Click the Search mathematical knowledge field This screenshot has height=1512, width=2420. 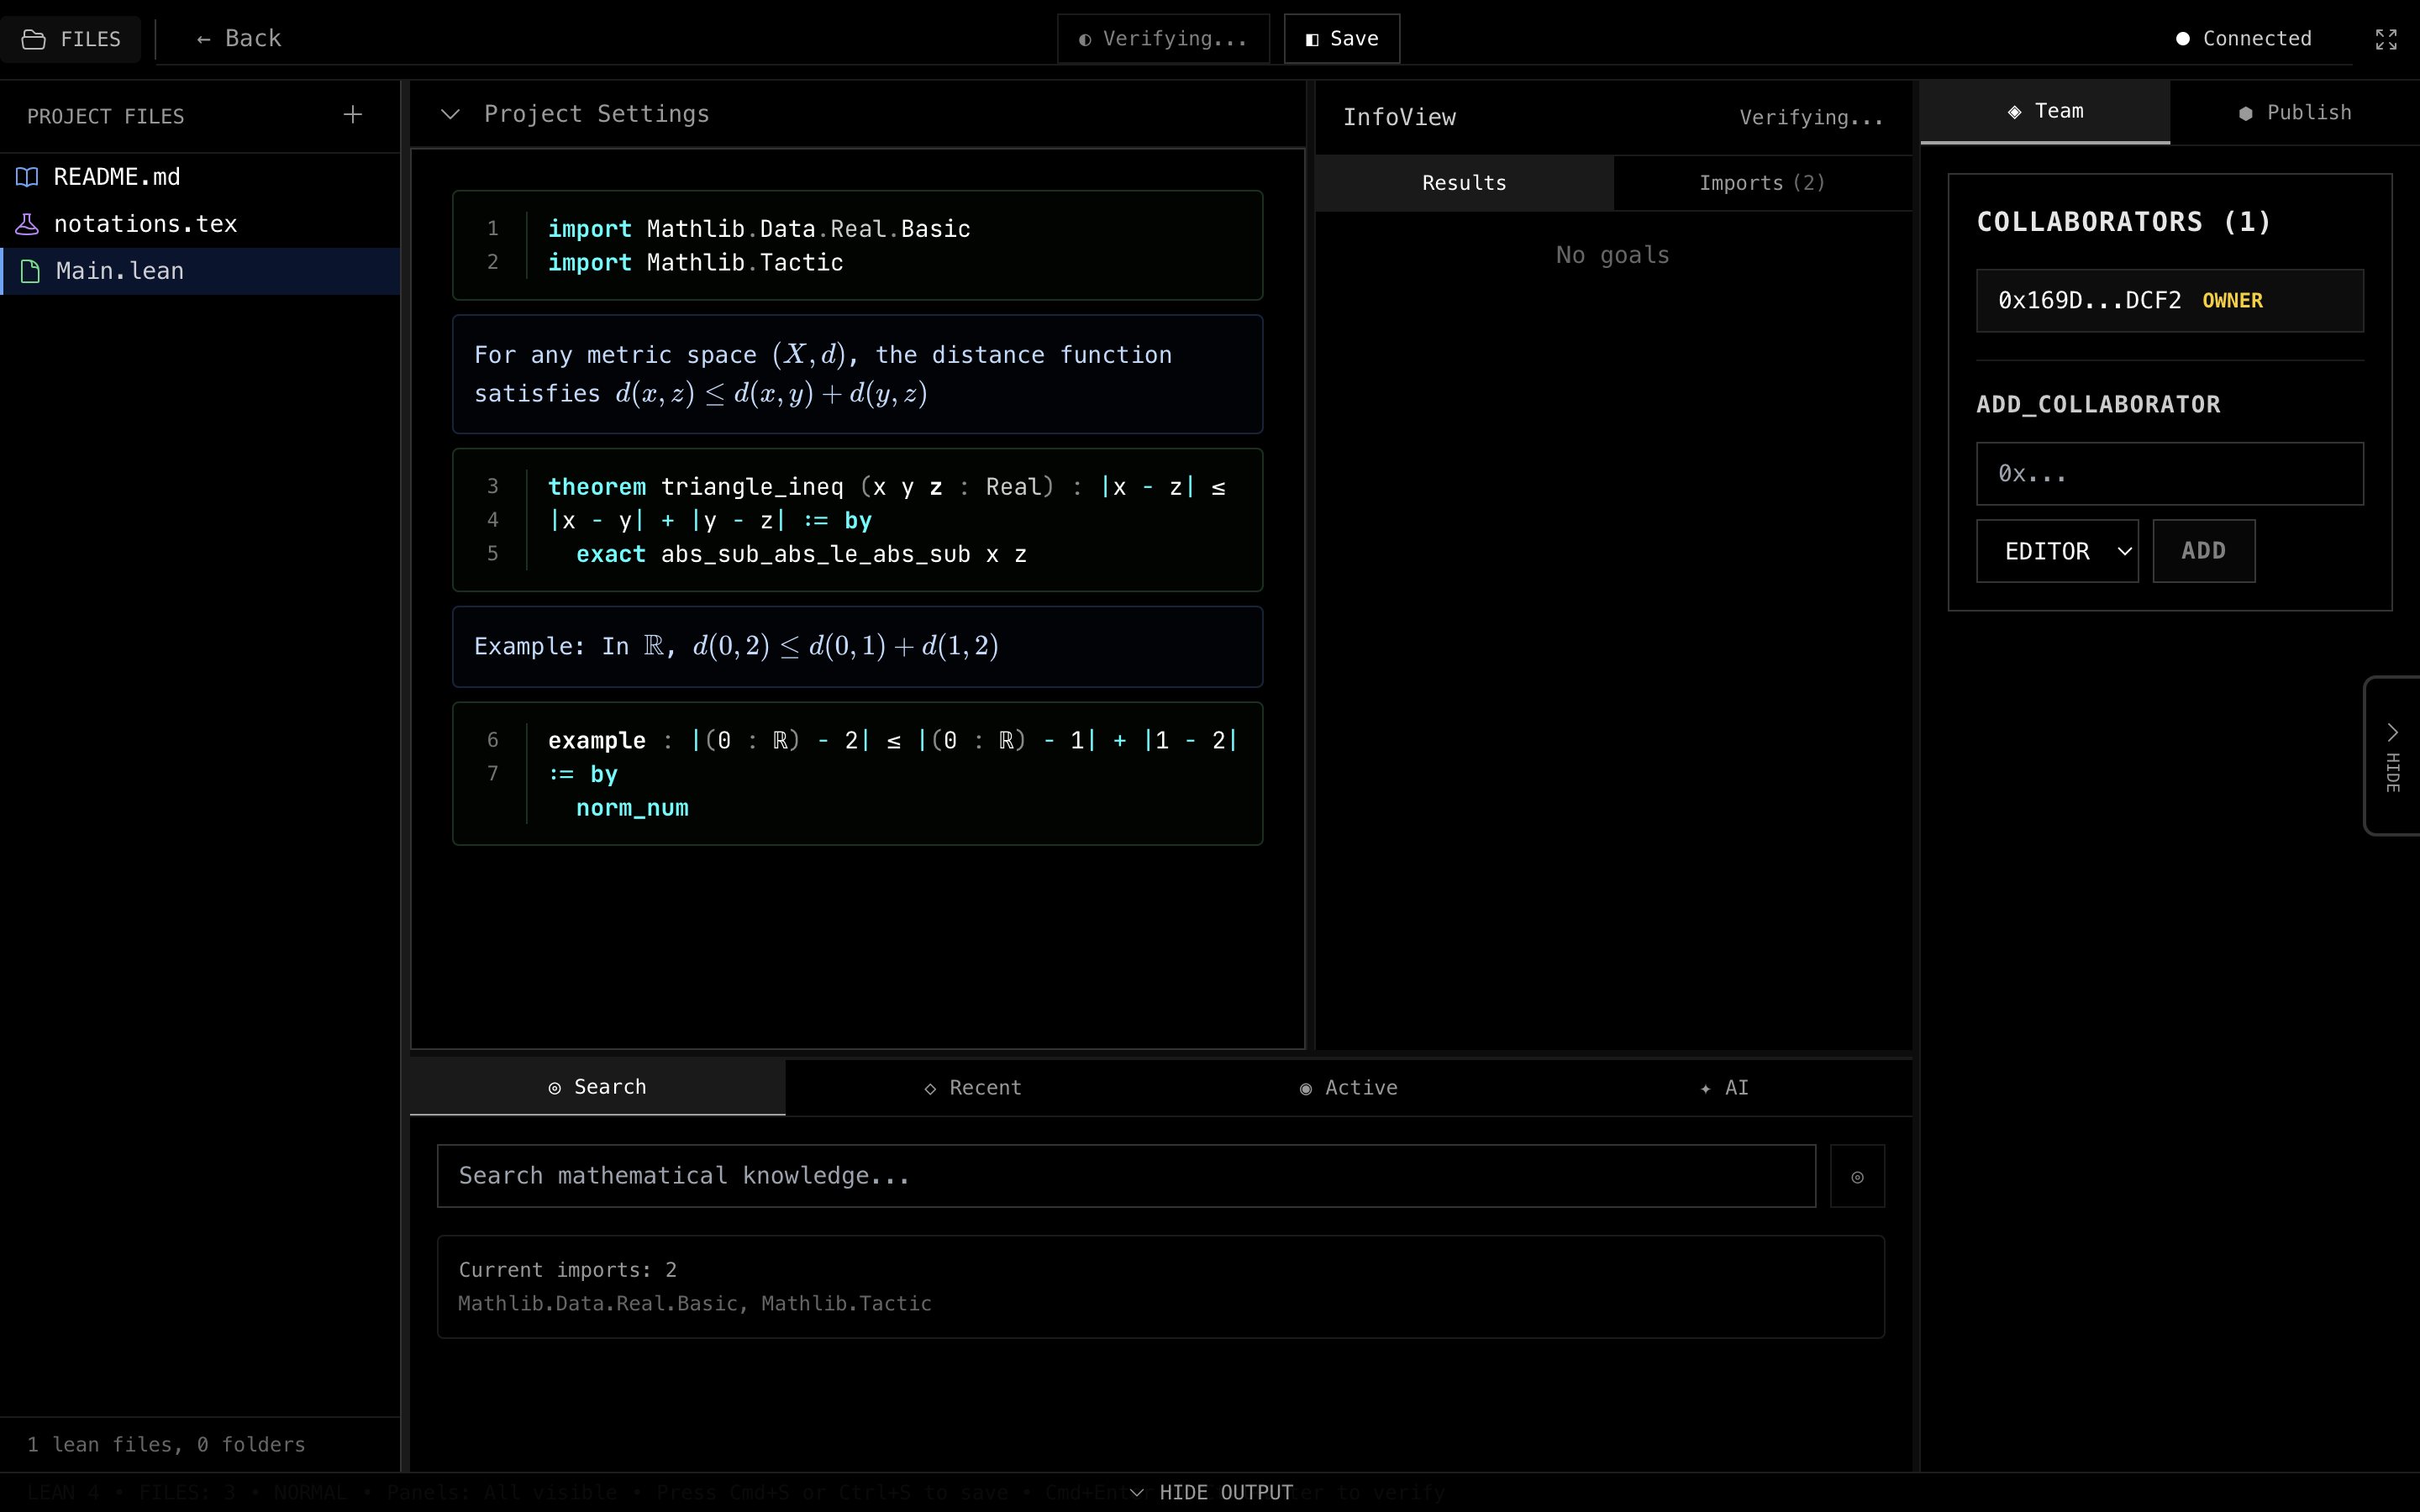[x=1125, y=1176]
